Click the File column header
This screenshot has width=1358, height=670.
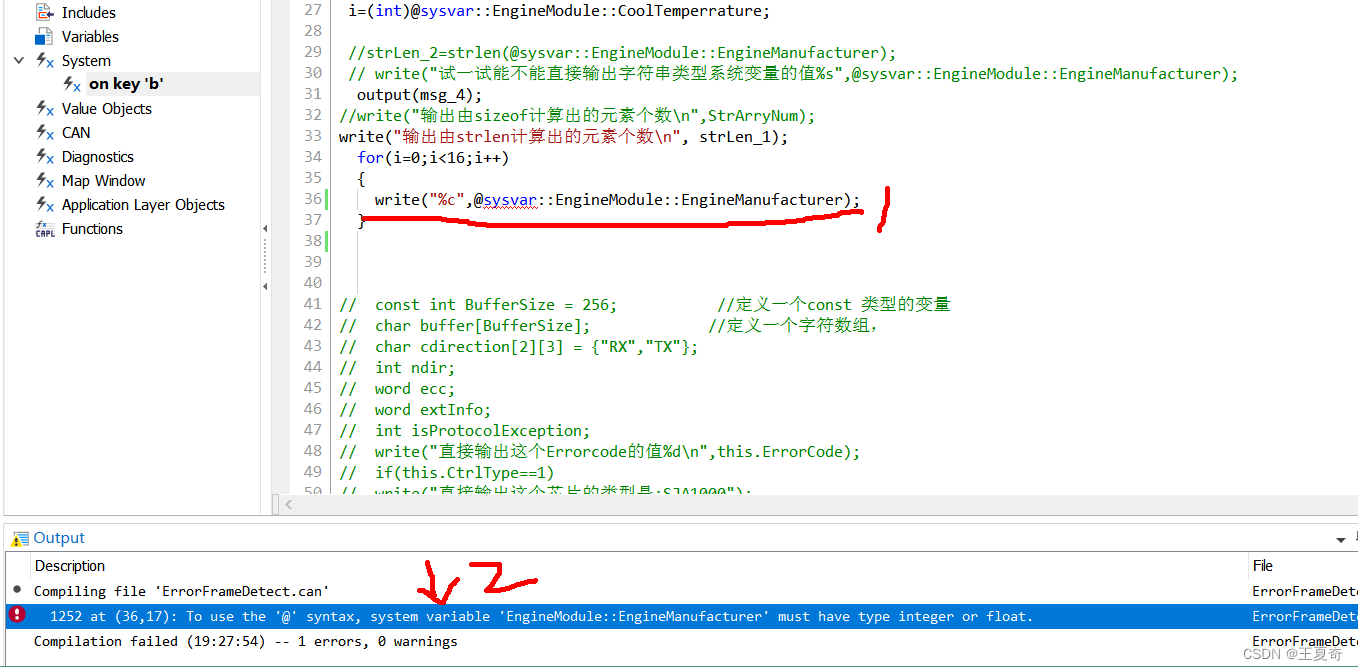click(x=1262, y=566)
